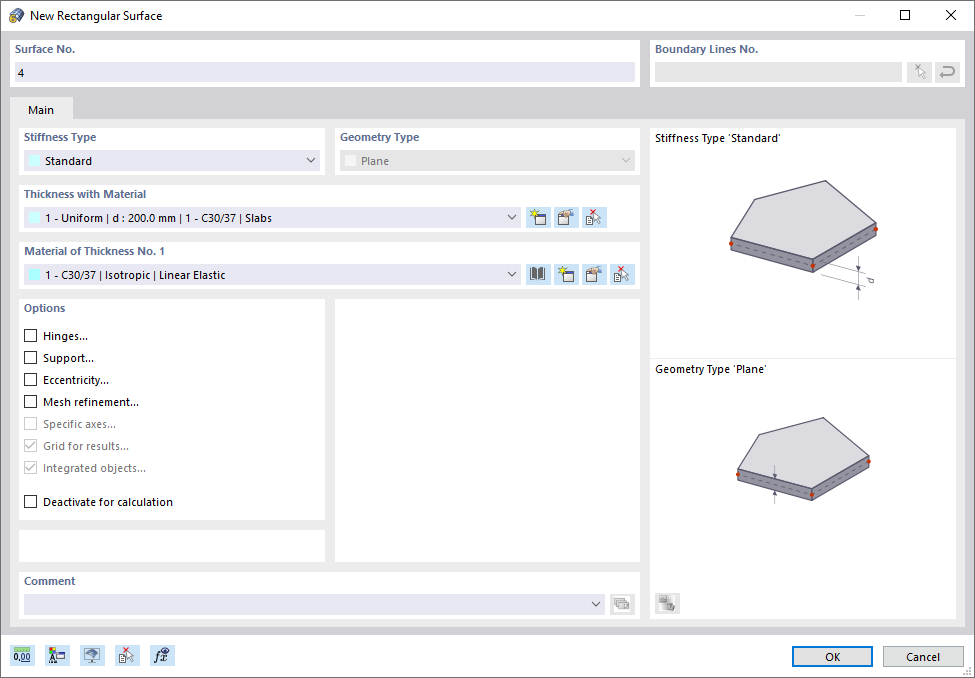The image size is (975, 678).
Task: Open the Comment selection dropdown
Action: [595, 604]
